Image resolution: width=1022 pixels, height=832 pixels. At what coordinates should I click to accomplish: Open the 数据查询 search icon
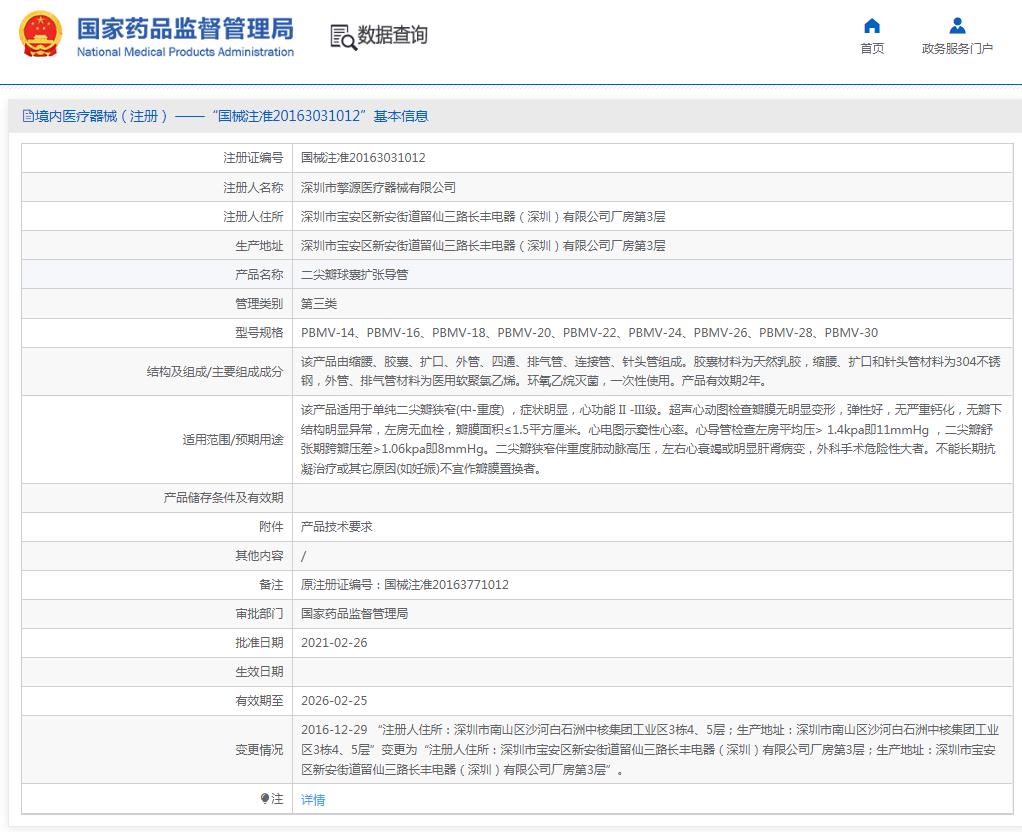point(343,37)
